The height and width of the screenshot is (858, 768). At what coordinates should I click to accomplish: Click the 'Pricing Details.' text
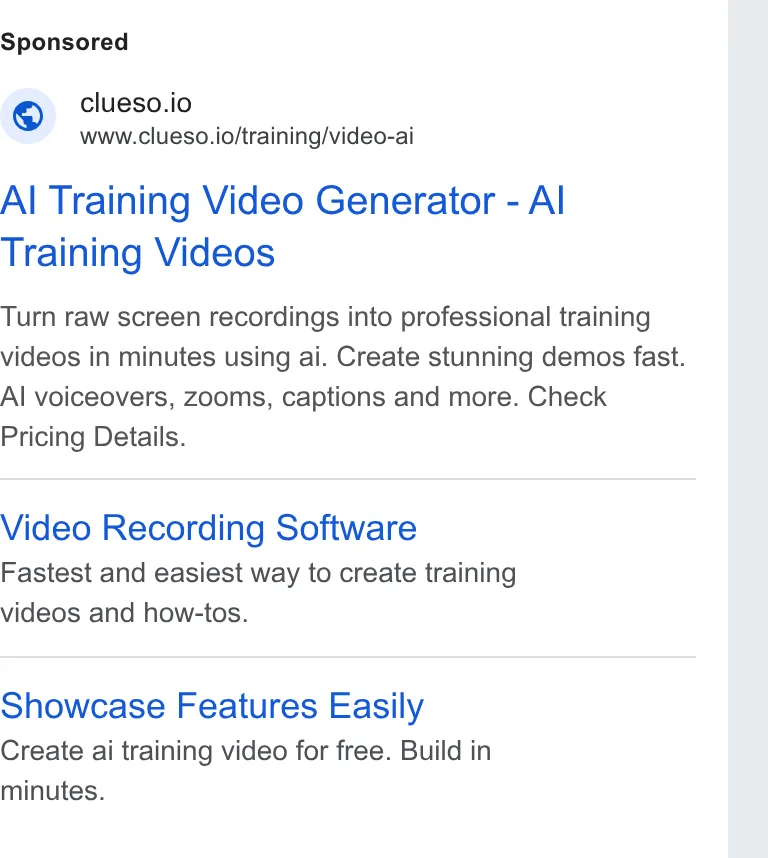(93, 437)
